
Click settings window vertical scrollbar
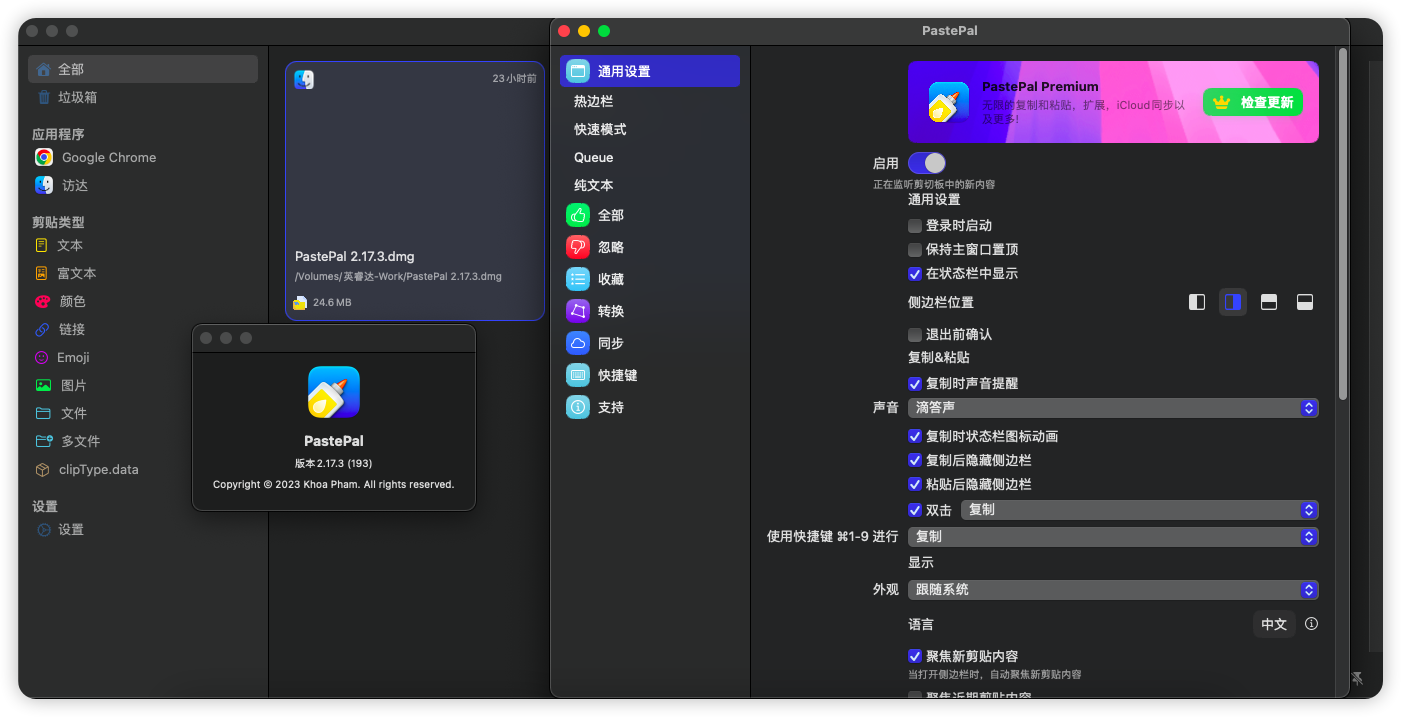[x=1342, y=224]
